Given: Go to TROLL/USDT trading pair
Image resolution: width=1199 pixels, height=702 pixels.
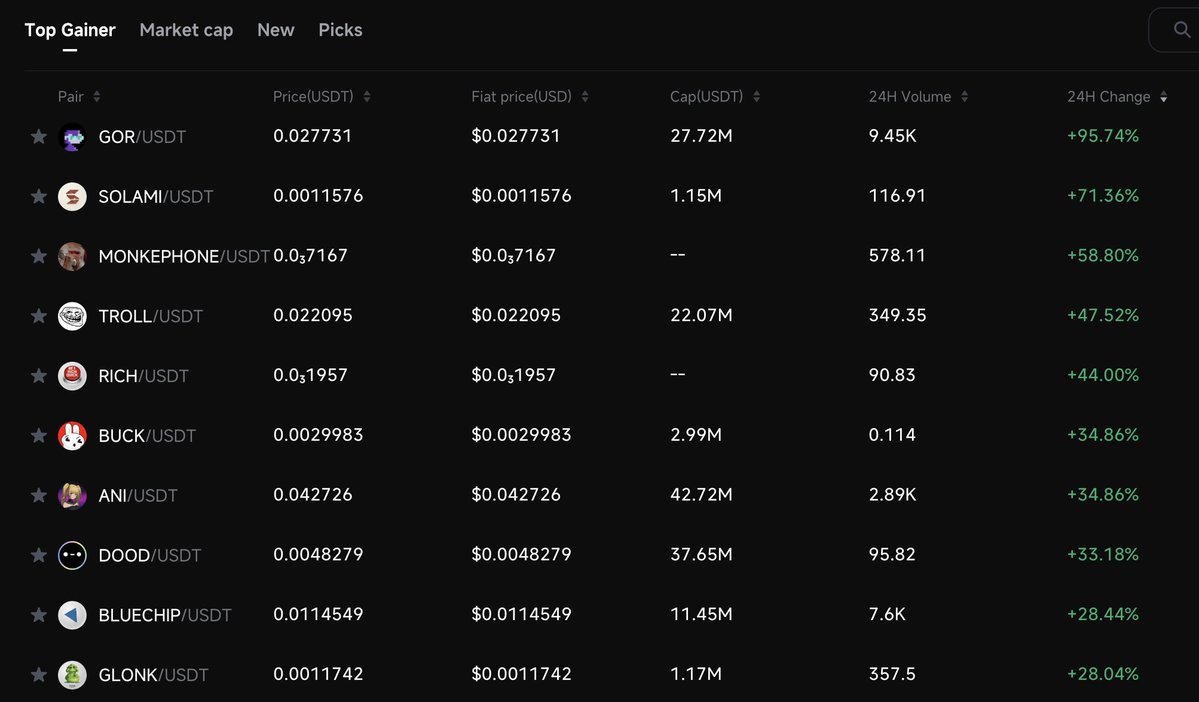Looking at the screenshot, I should click(151, 316).
